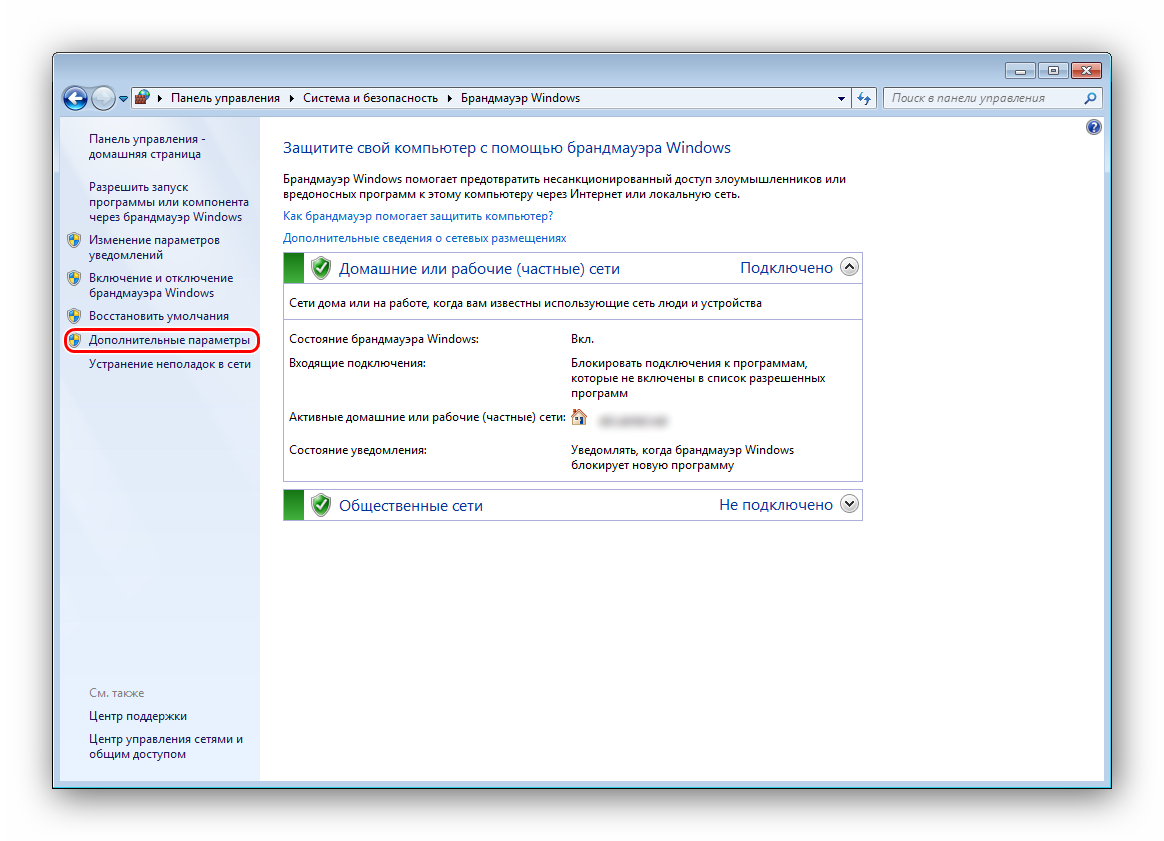Click 'Входящие подключения:' label

click(357, 363)
